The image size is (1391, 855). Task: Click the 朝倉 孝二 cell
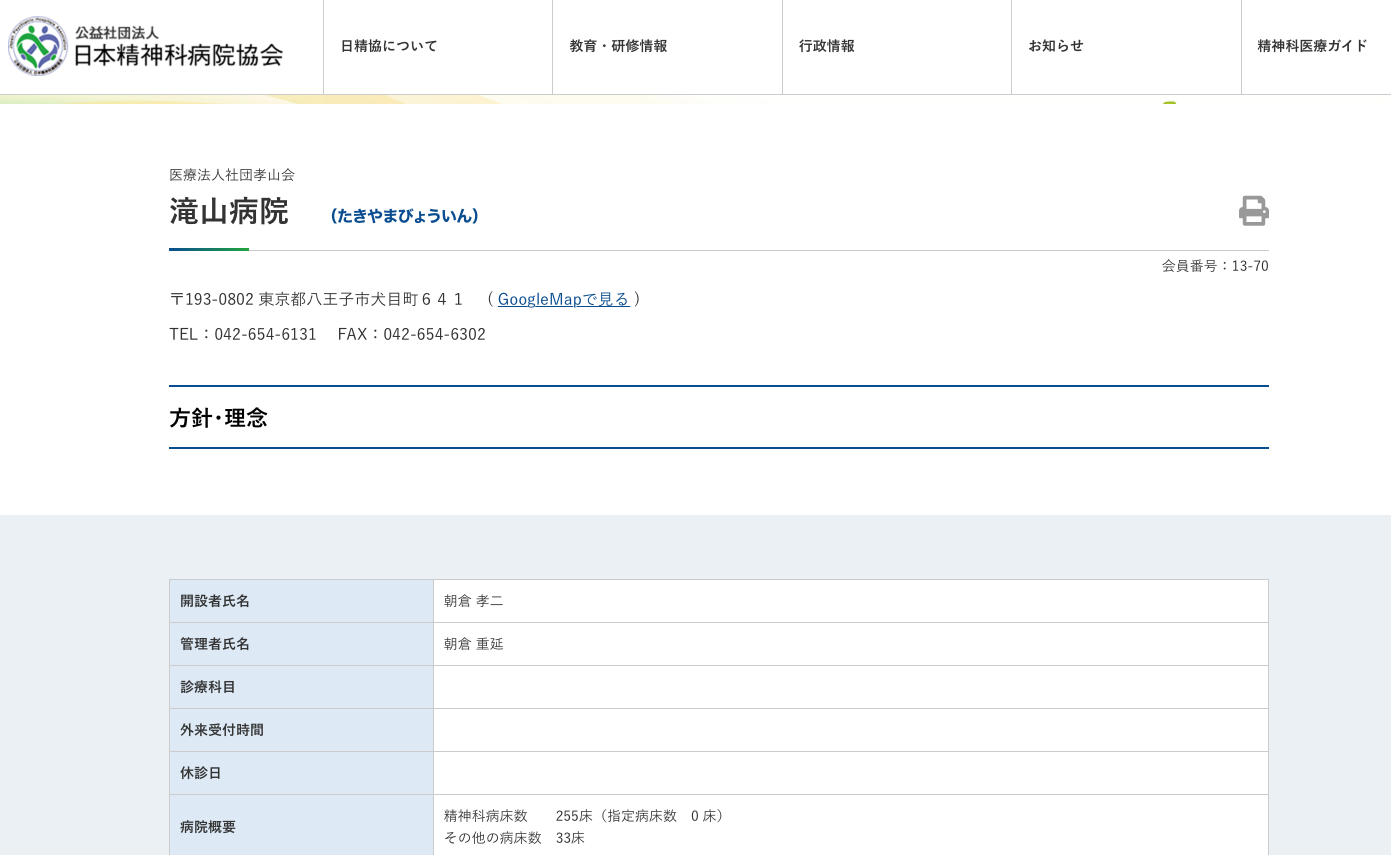pos(850,601)
